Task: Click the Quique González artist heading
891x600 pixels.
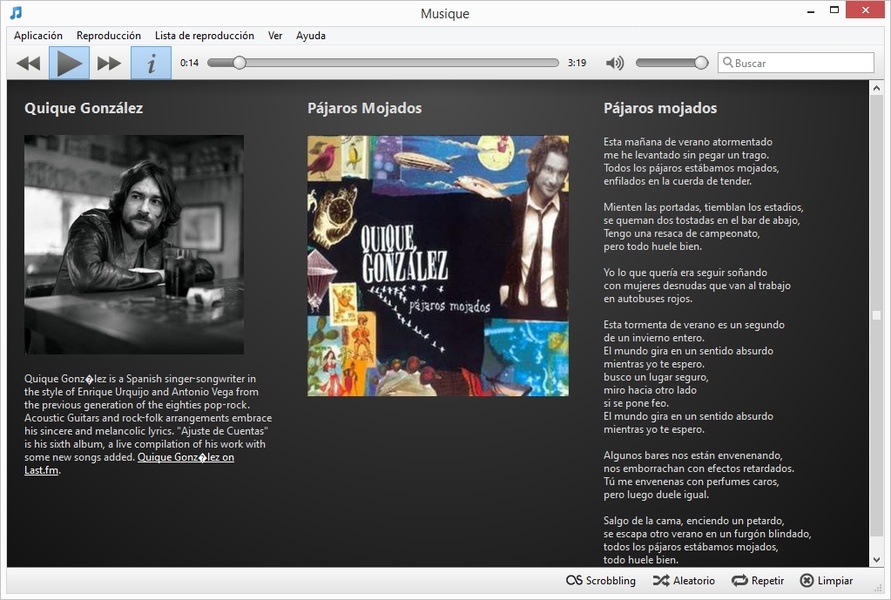Action: [84, 108]
